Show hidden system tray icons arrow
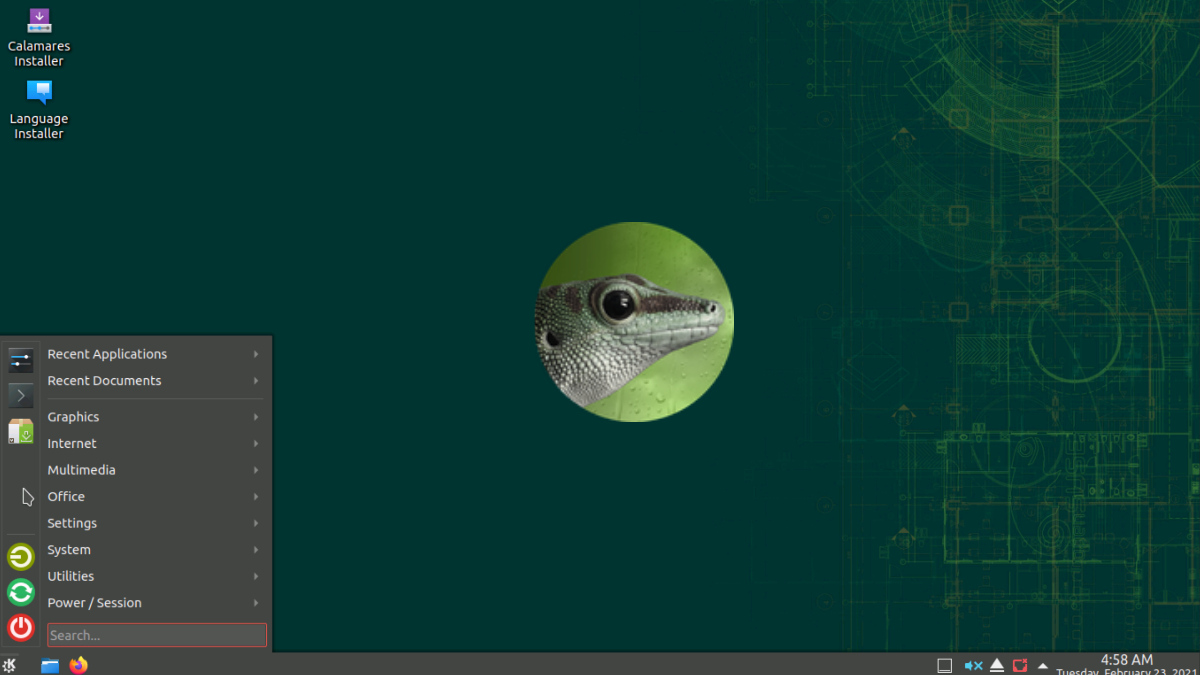 (x=1043, y=665)
